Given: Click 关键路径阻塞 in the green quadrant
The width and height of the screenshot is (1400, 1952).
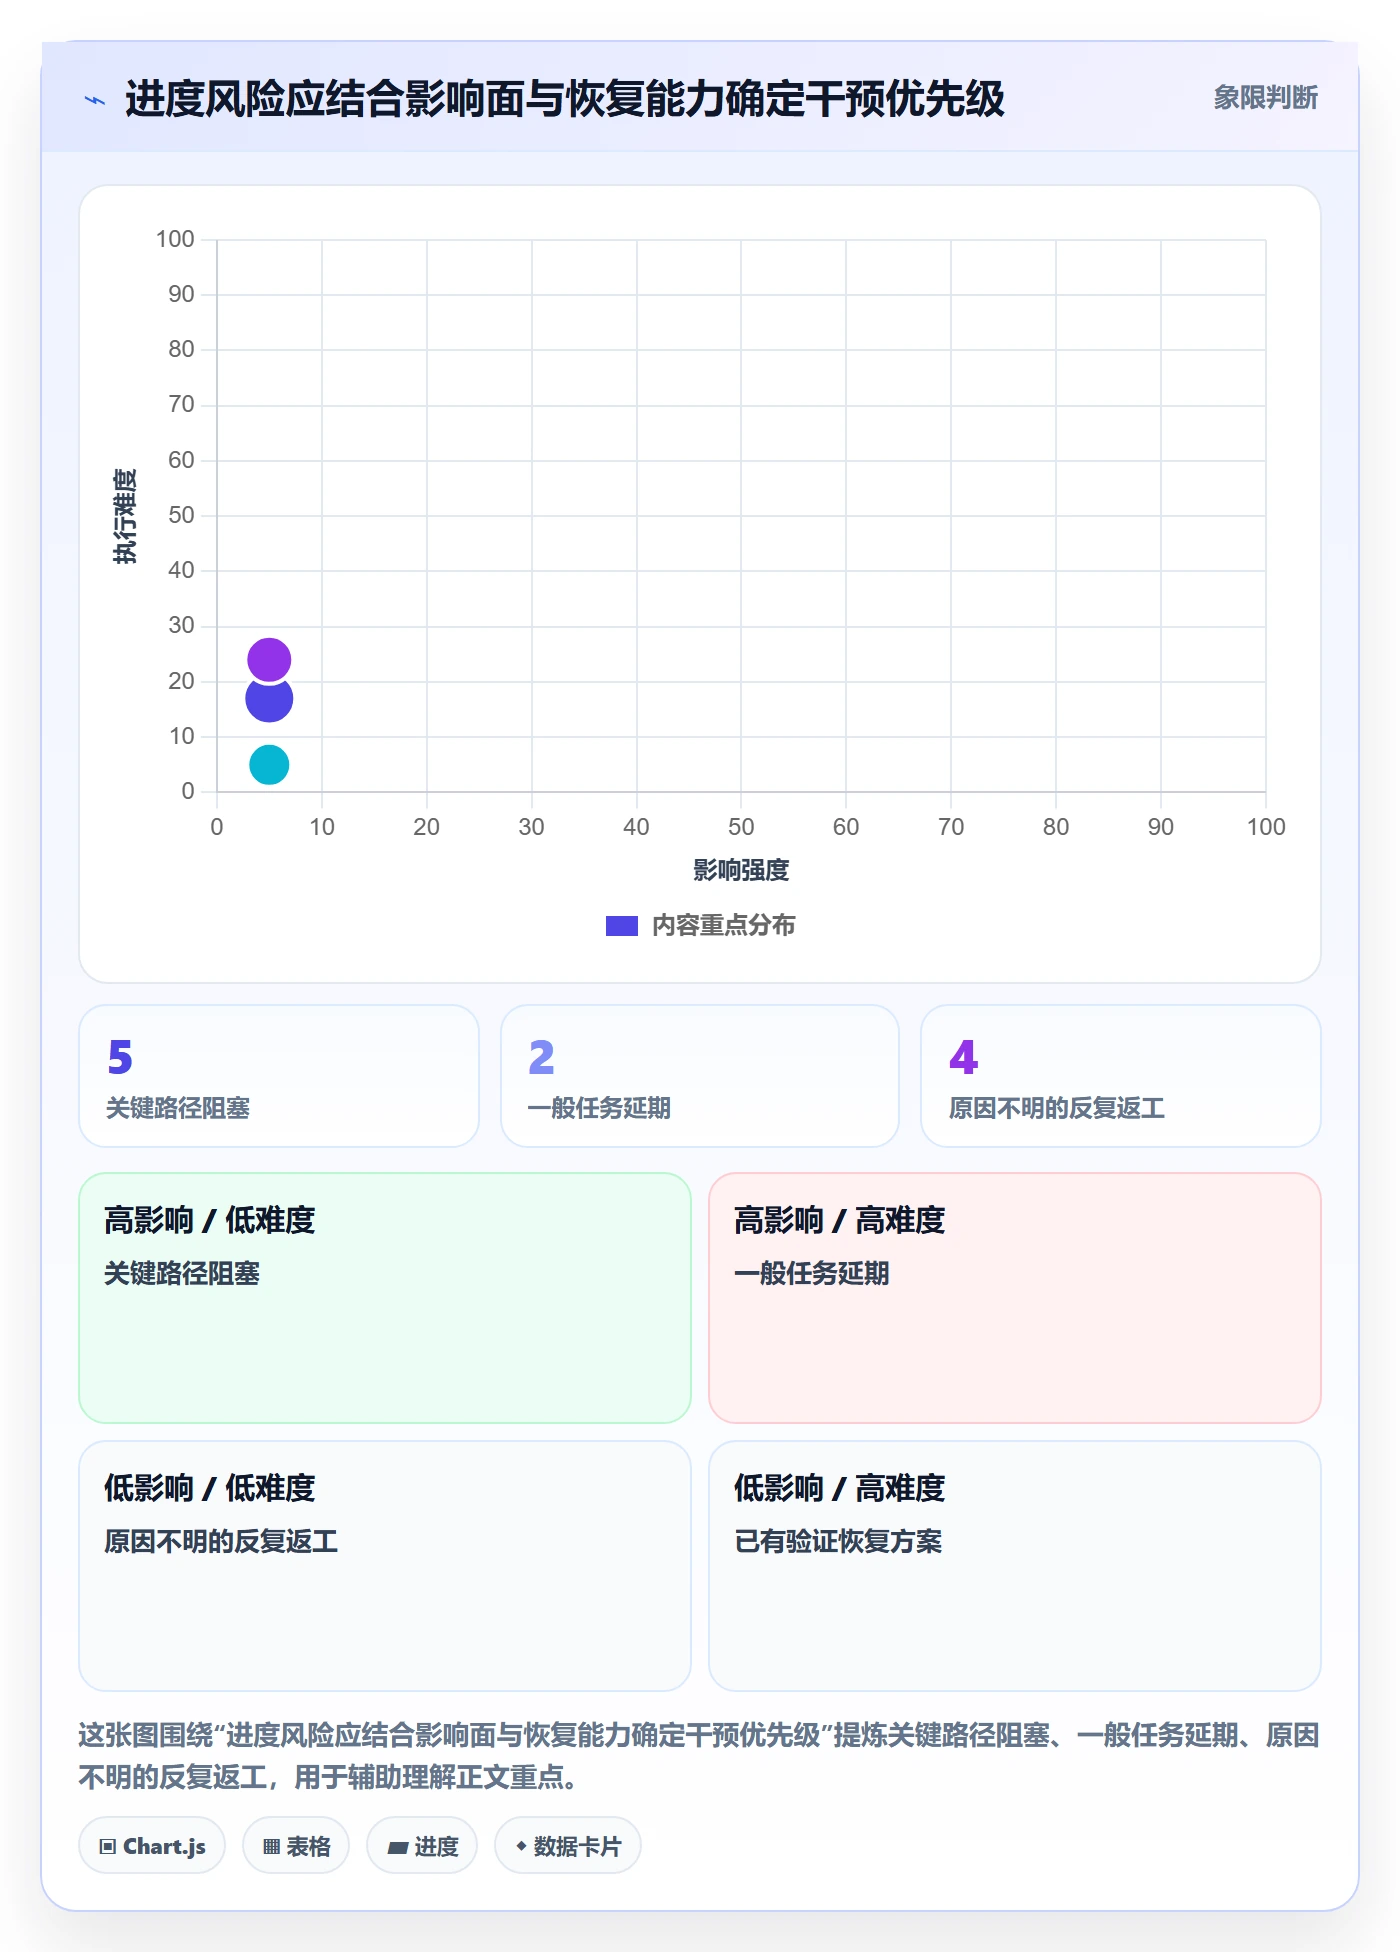Looking at the screenshot, I should pos(182,1273).
